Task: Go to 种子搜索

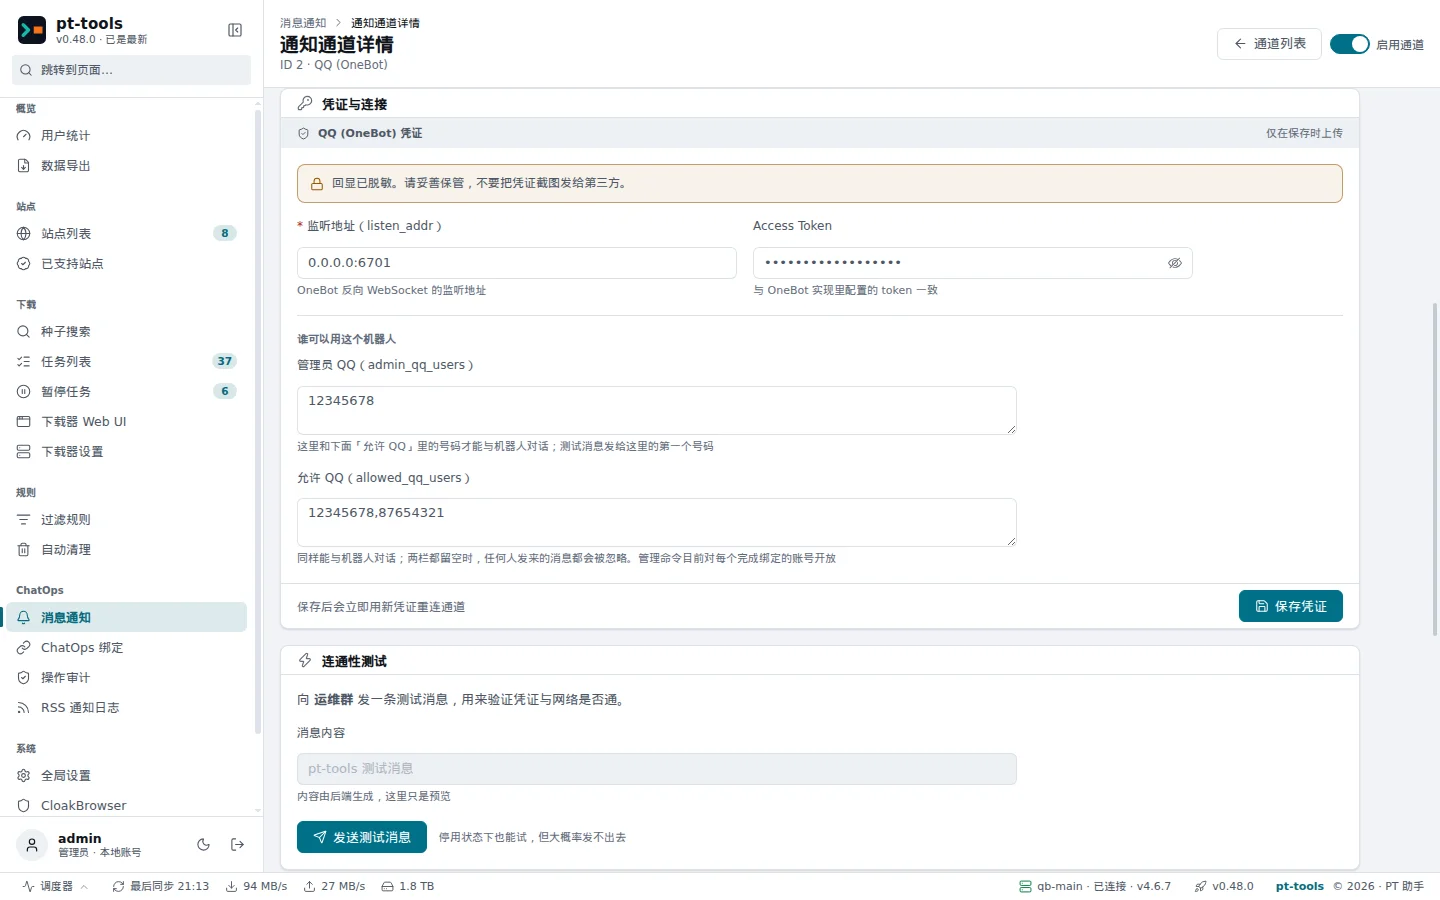Action: [126, 332]
